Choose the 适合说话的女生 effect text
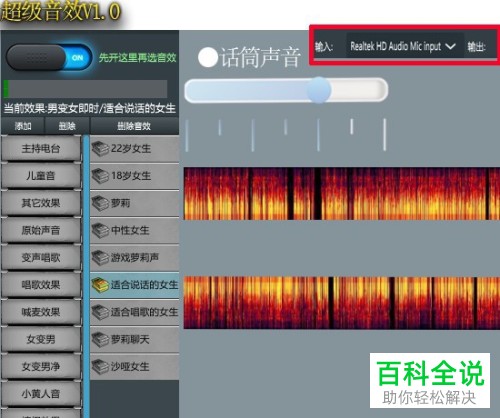 (x=144, y=285)
